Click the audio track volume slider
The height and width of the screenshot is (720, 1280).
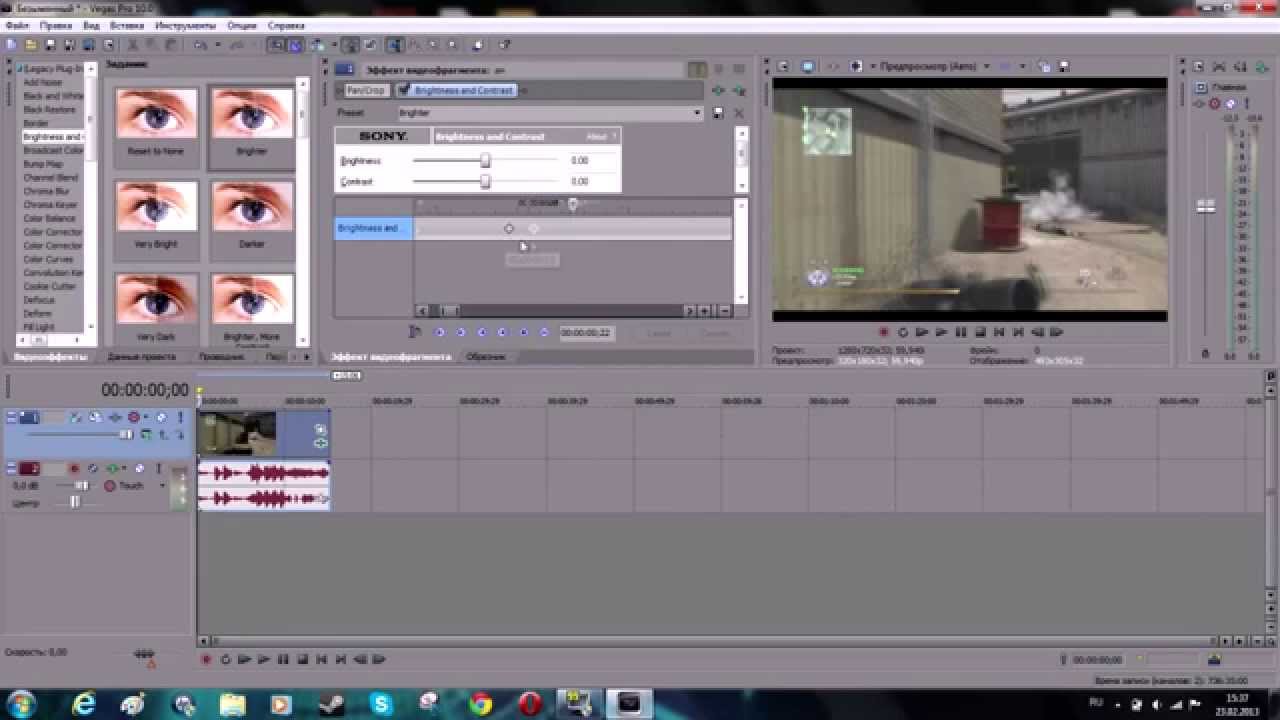[81, 486]
